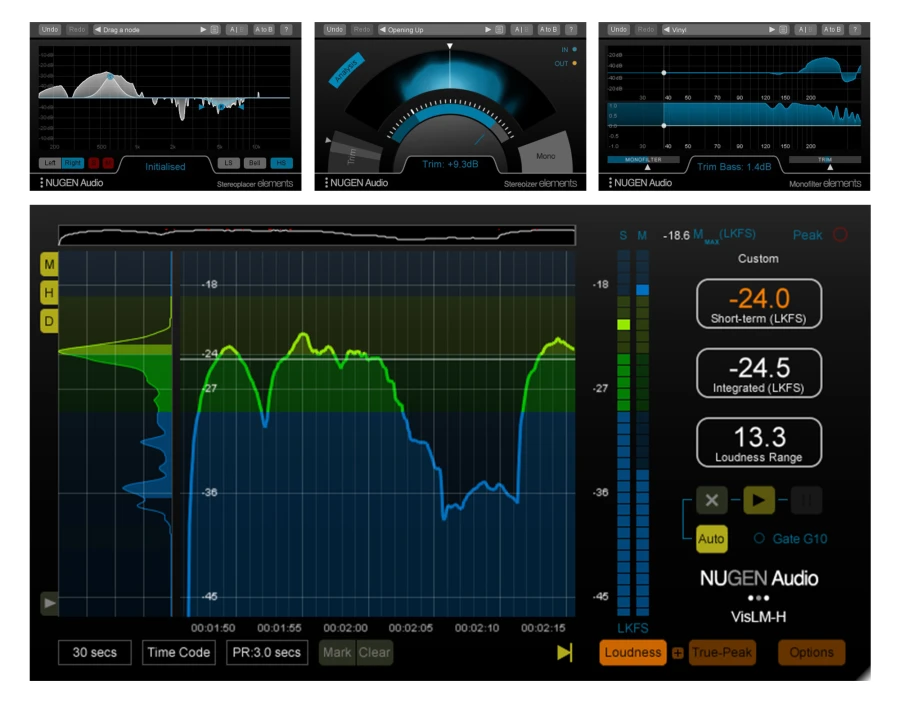The height and width of the screenshot is (703, 900).
Task: Select the LS filter shape
Action: (x=228, y=163)
